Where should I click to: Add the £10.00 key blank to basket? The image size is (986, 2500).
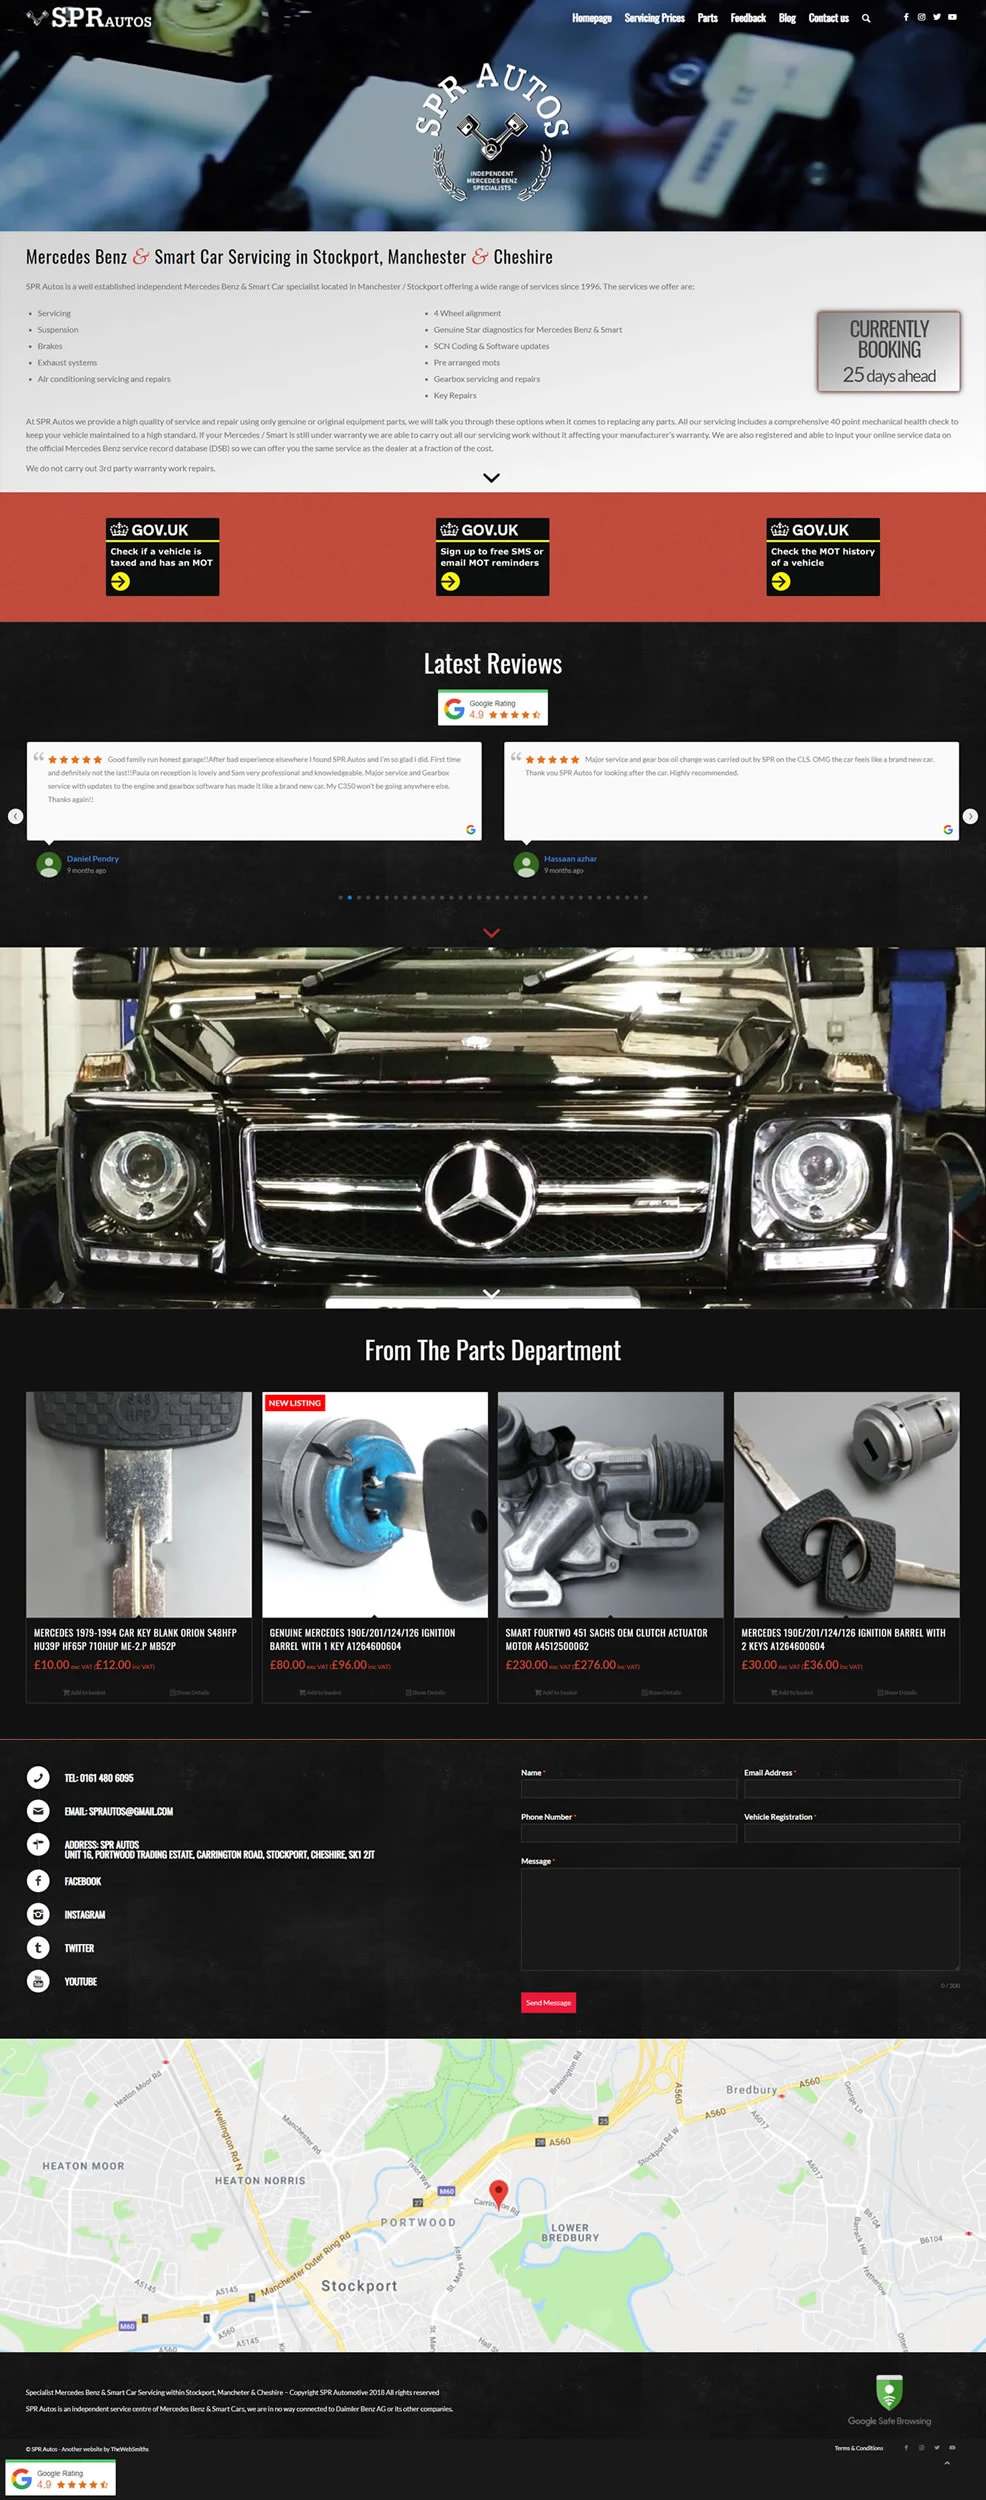(x=84, y=1692)
